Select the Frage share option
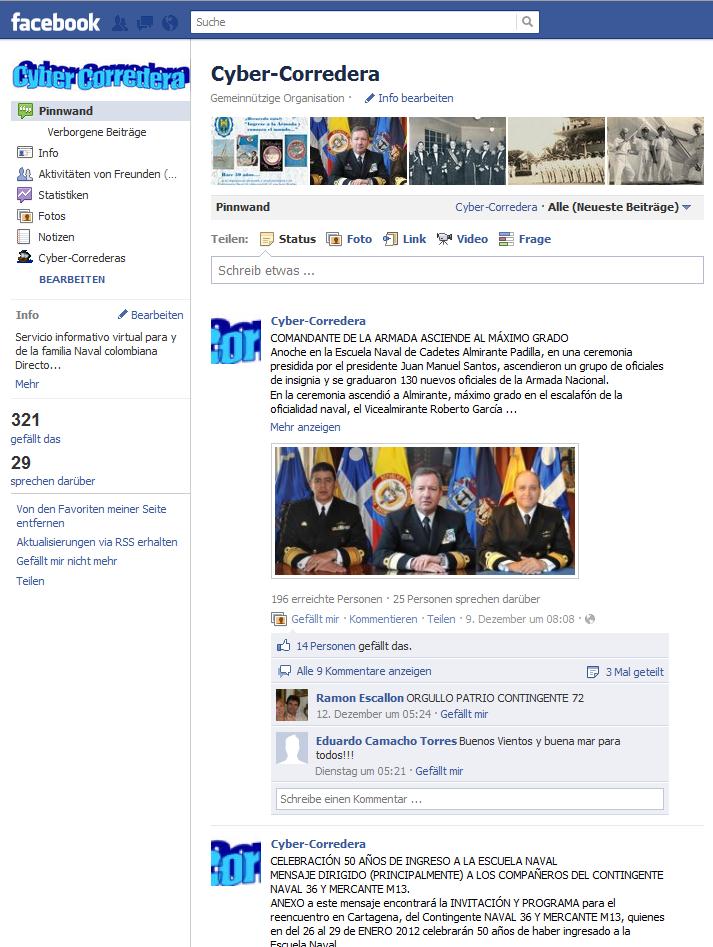This screenshot has width=713, height=947. click(x=525, y=239)
